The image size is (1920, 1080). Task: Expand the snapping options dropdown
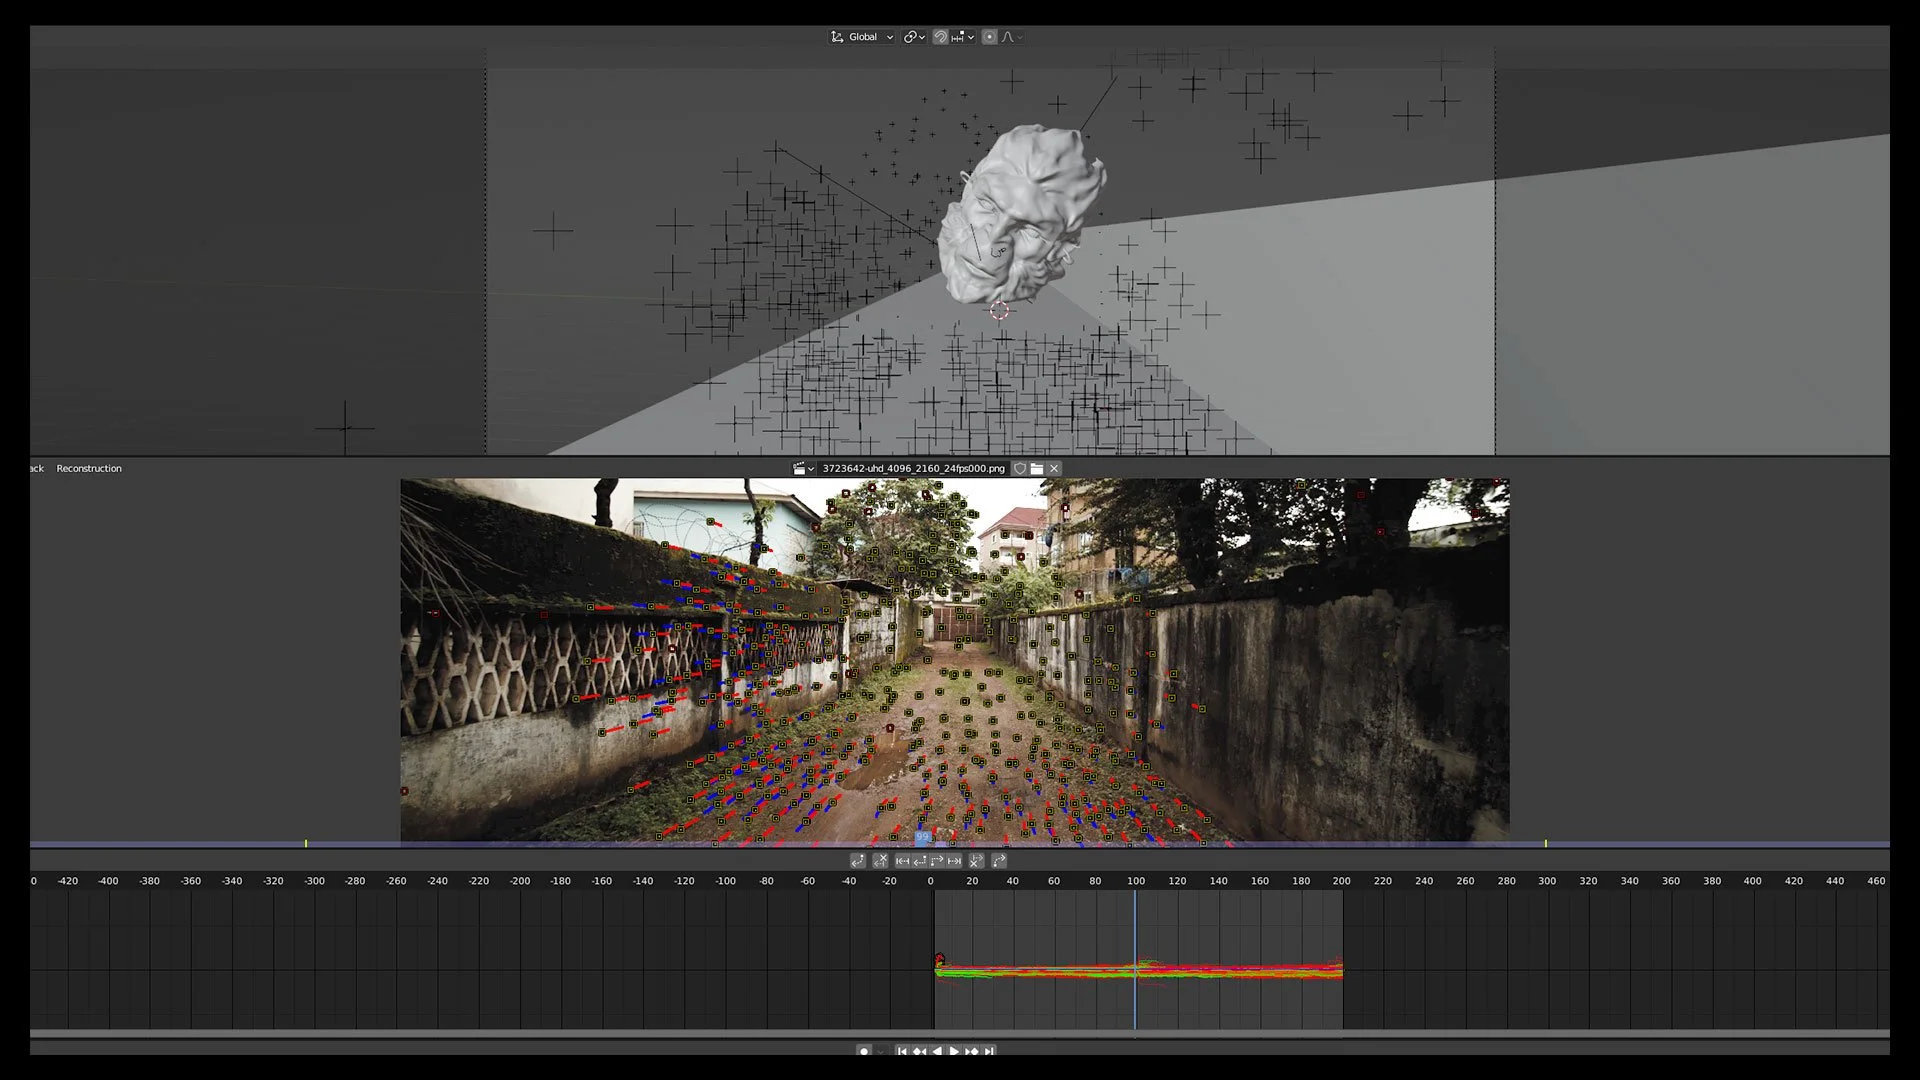tap(963, 37)
